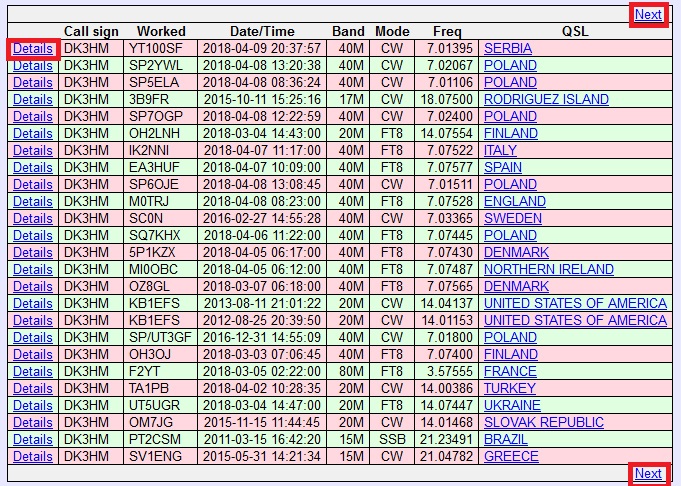The image size is (681, 486).
Task: Open Details for the OH2LNH contact
Action: click(x=33, y=133)
